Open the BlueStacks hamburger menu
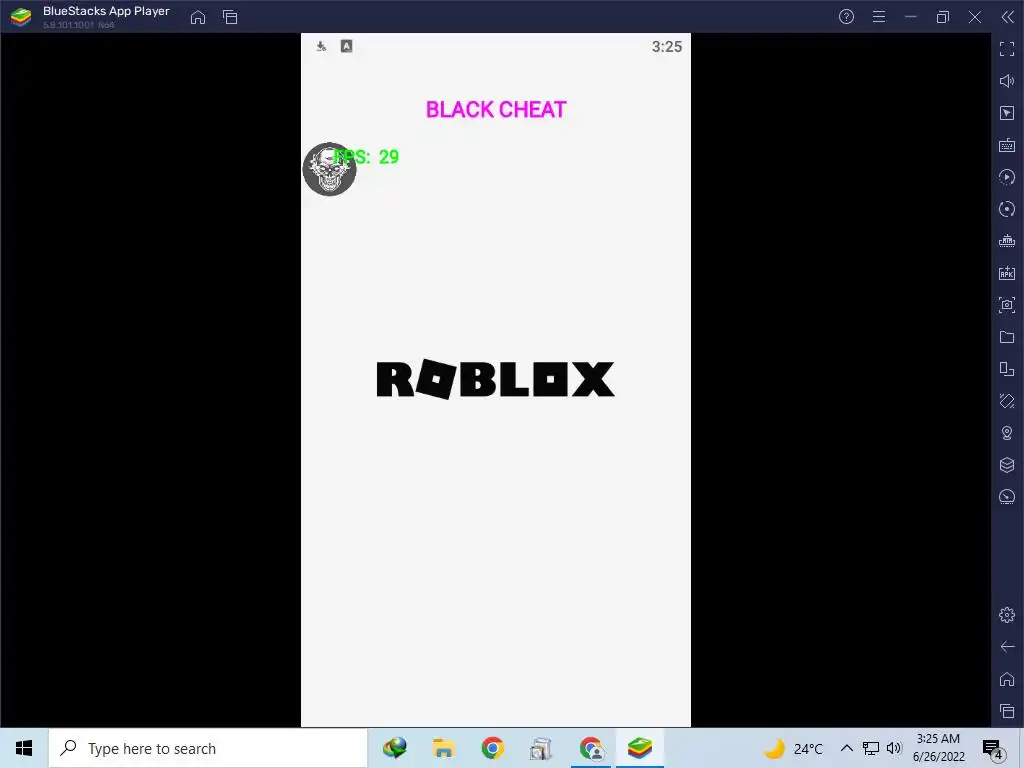 [879, 17]
